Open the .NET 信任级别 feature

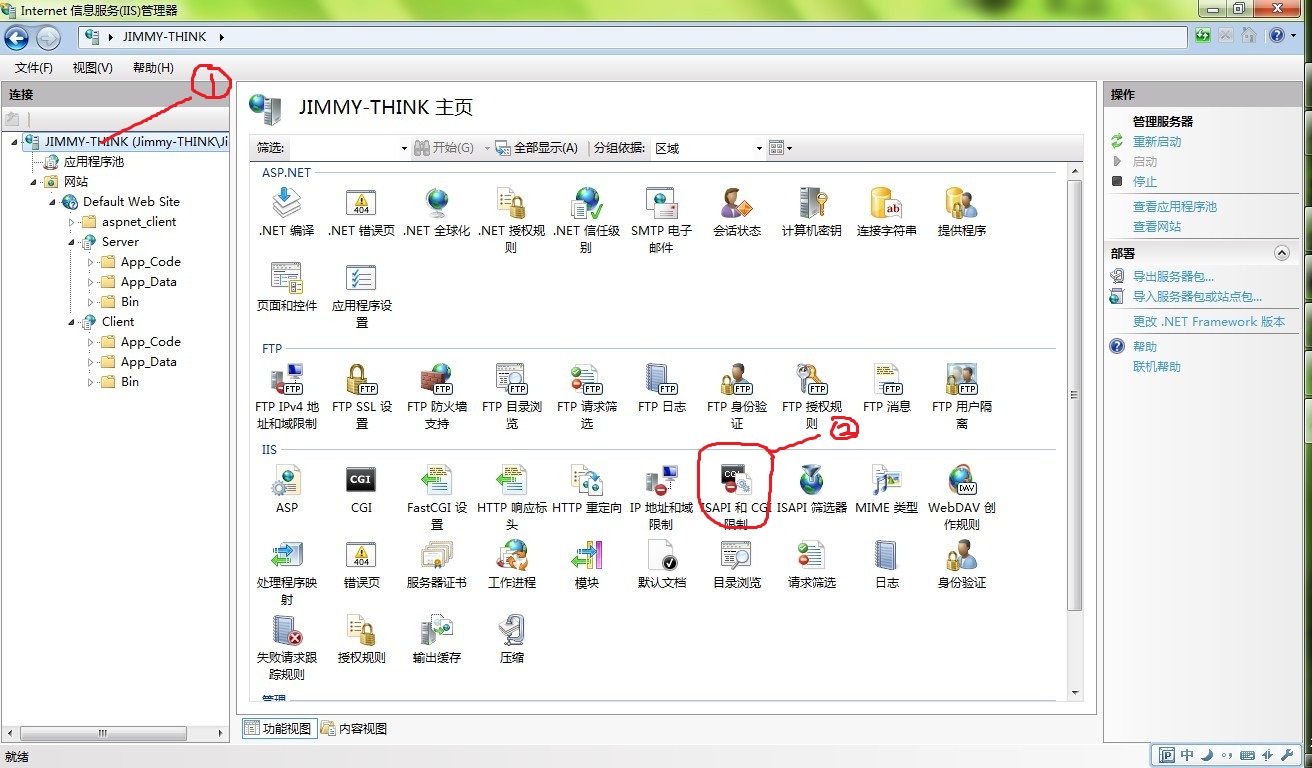(587, 204)
